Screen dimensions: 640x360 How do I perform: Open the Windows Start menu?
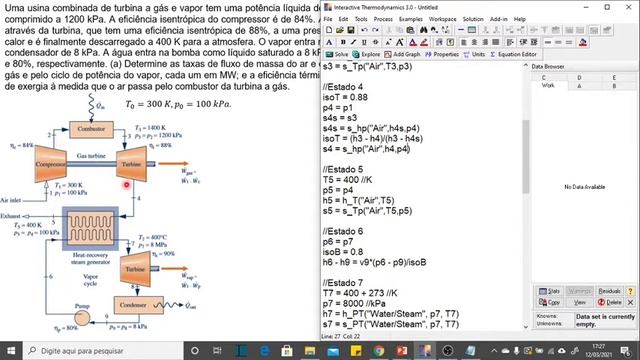(11, 351)
